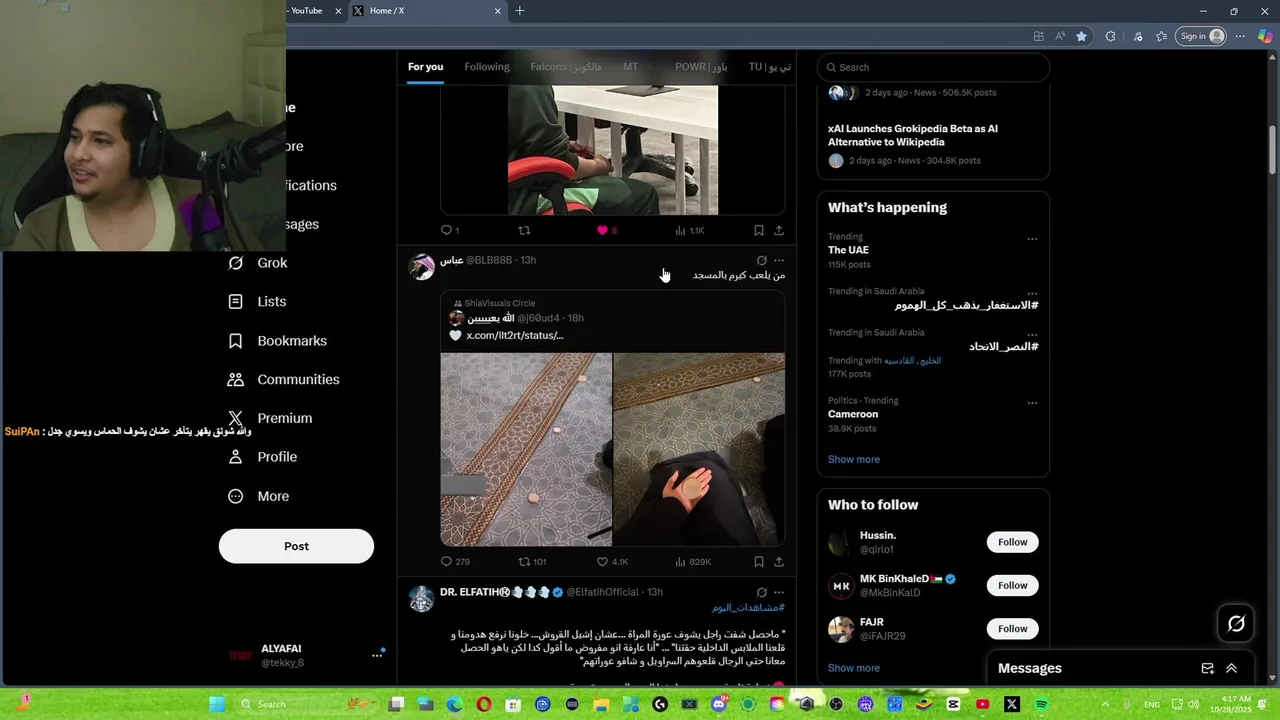Open the More menu in sidebar

pyautogui.click(x=259, y=496)
